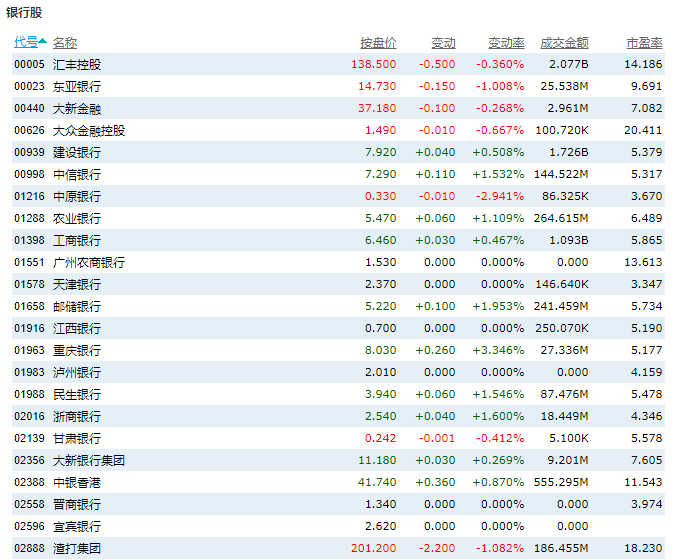Sort by 成交金额 column header
The width and height of the screenshot is (687, 560).
click(x=564, y=43)
